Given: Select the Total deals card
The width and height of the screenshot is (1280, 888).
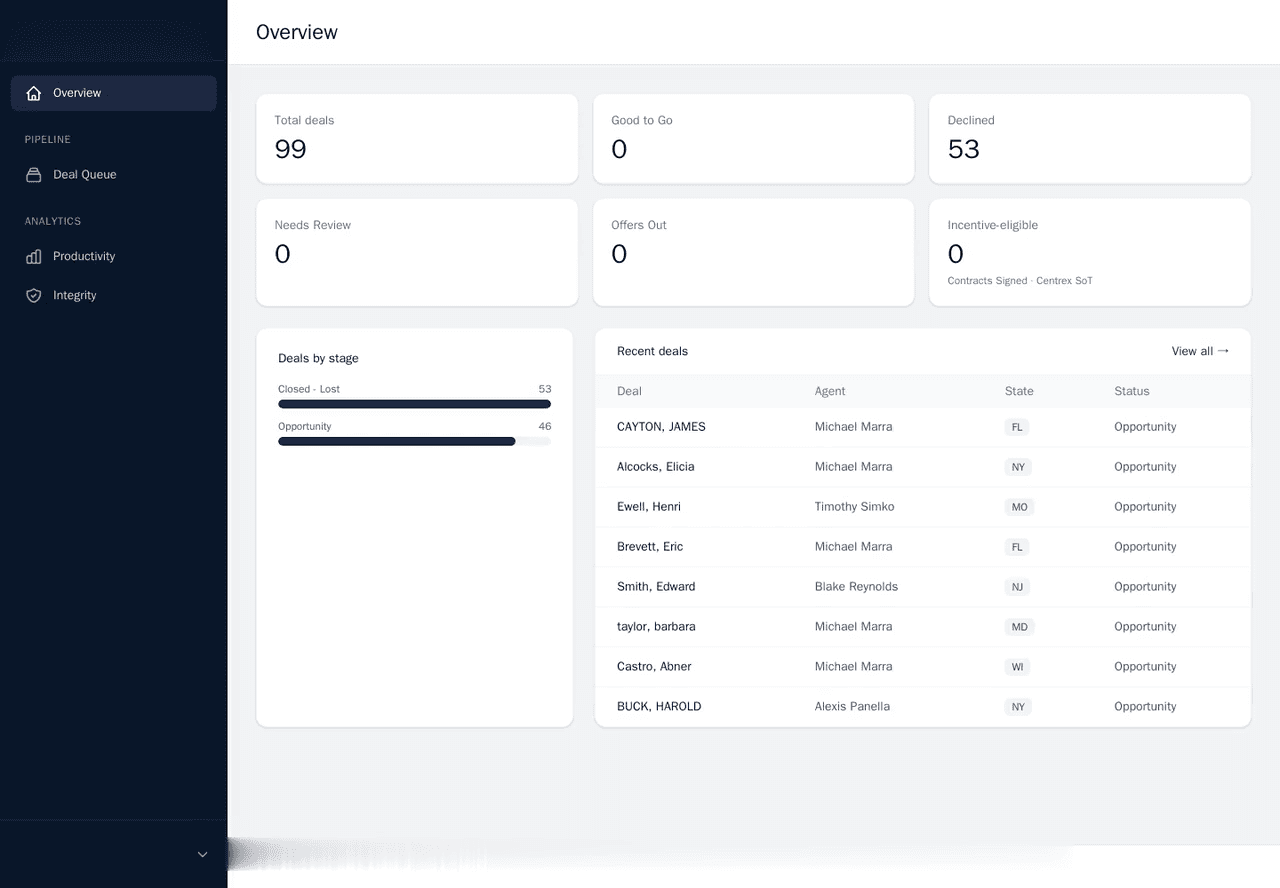Looking at the screenshot, I should pos(417,139).
